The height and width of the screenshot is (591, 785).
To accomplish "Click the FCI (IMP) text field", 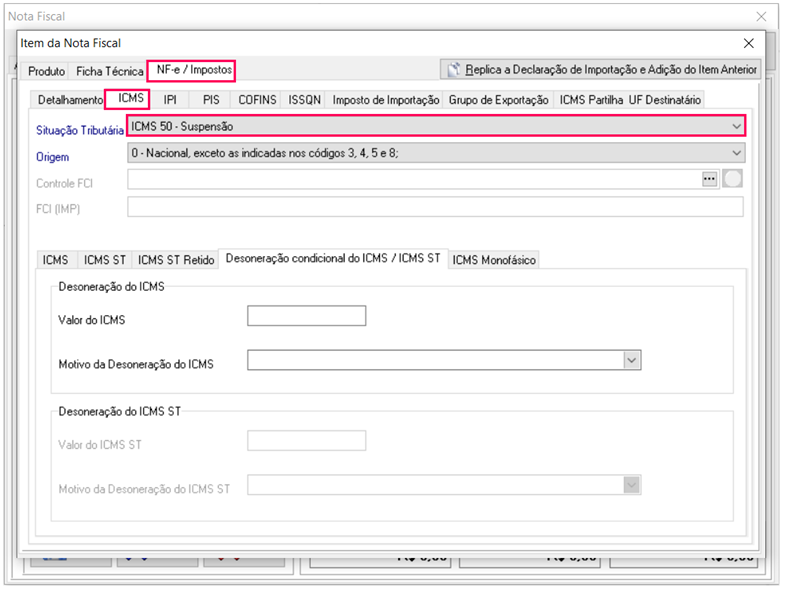I will [x=435, y=207].
